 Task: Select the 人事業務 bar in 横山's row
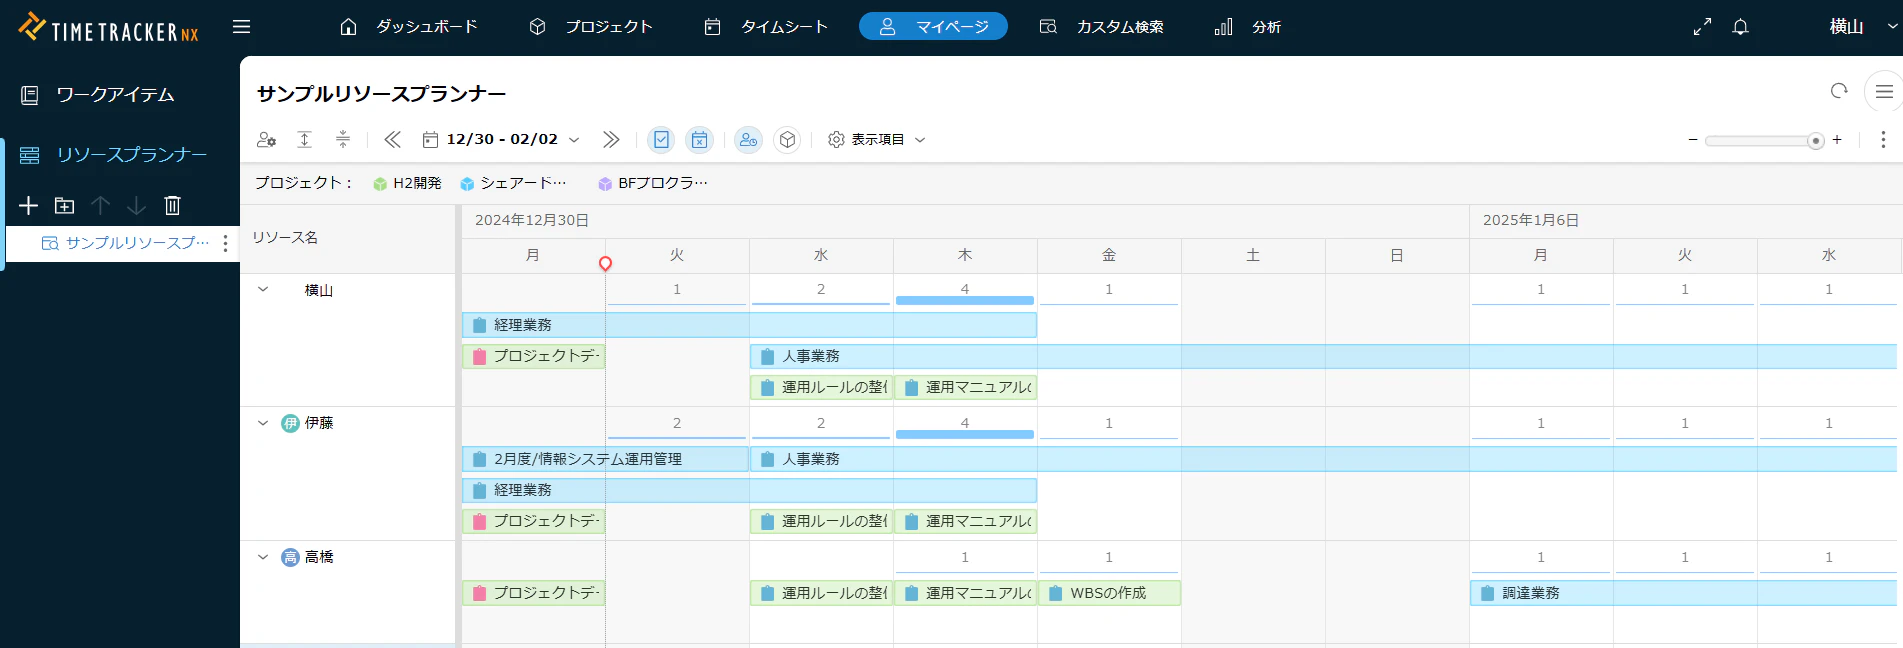tap(1323, 356)
